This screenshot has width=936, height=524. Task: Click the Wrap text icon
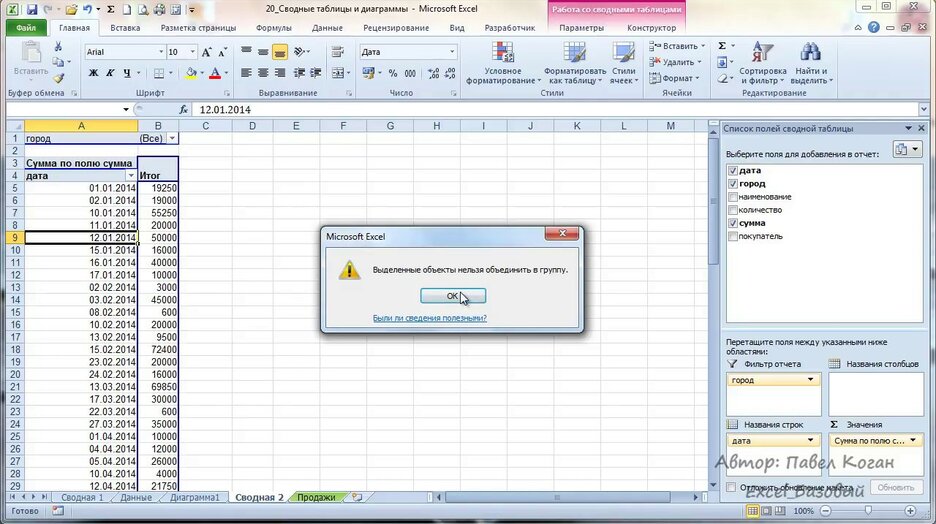tap(338, 52)
